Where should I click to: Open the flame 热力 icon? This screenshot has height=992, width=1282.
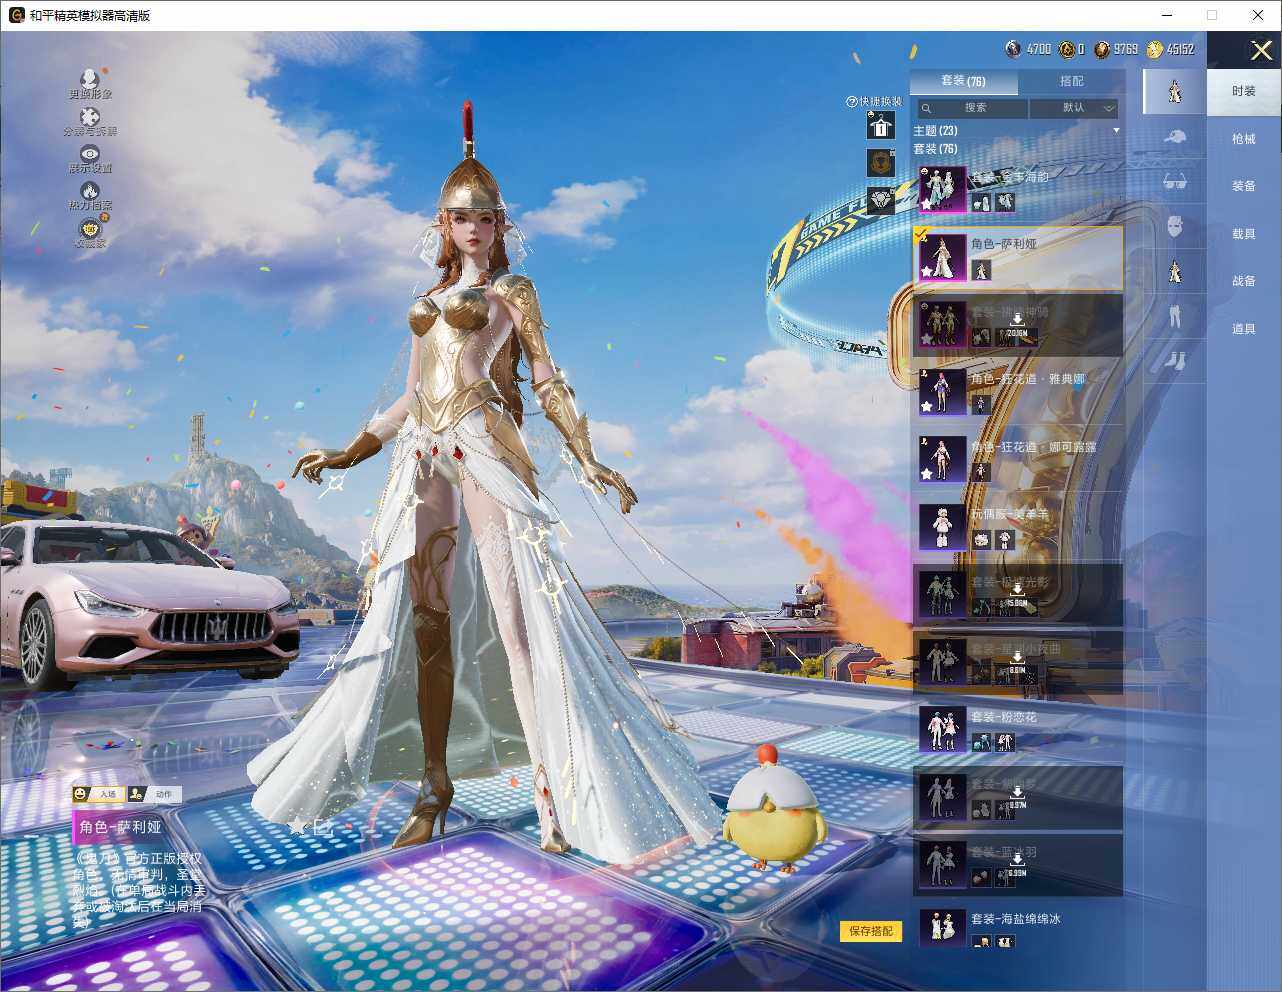tap(90, 190)
